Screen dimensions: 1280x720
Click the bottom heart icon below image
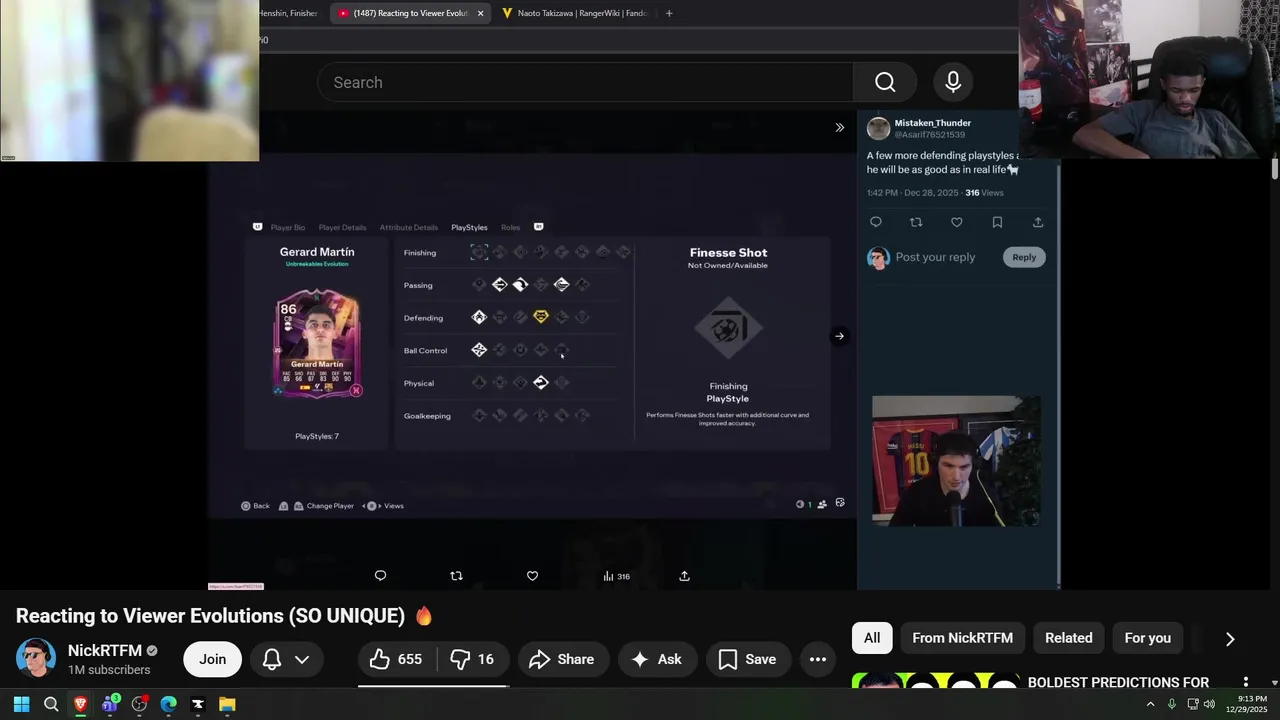pos(532,576)
